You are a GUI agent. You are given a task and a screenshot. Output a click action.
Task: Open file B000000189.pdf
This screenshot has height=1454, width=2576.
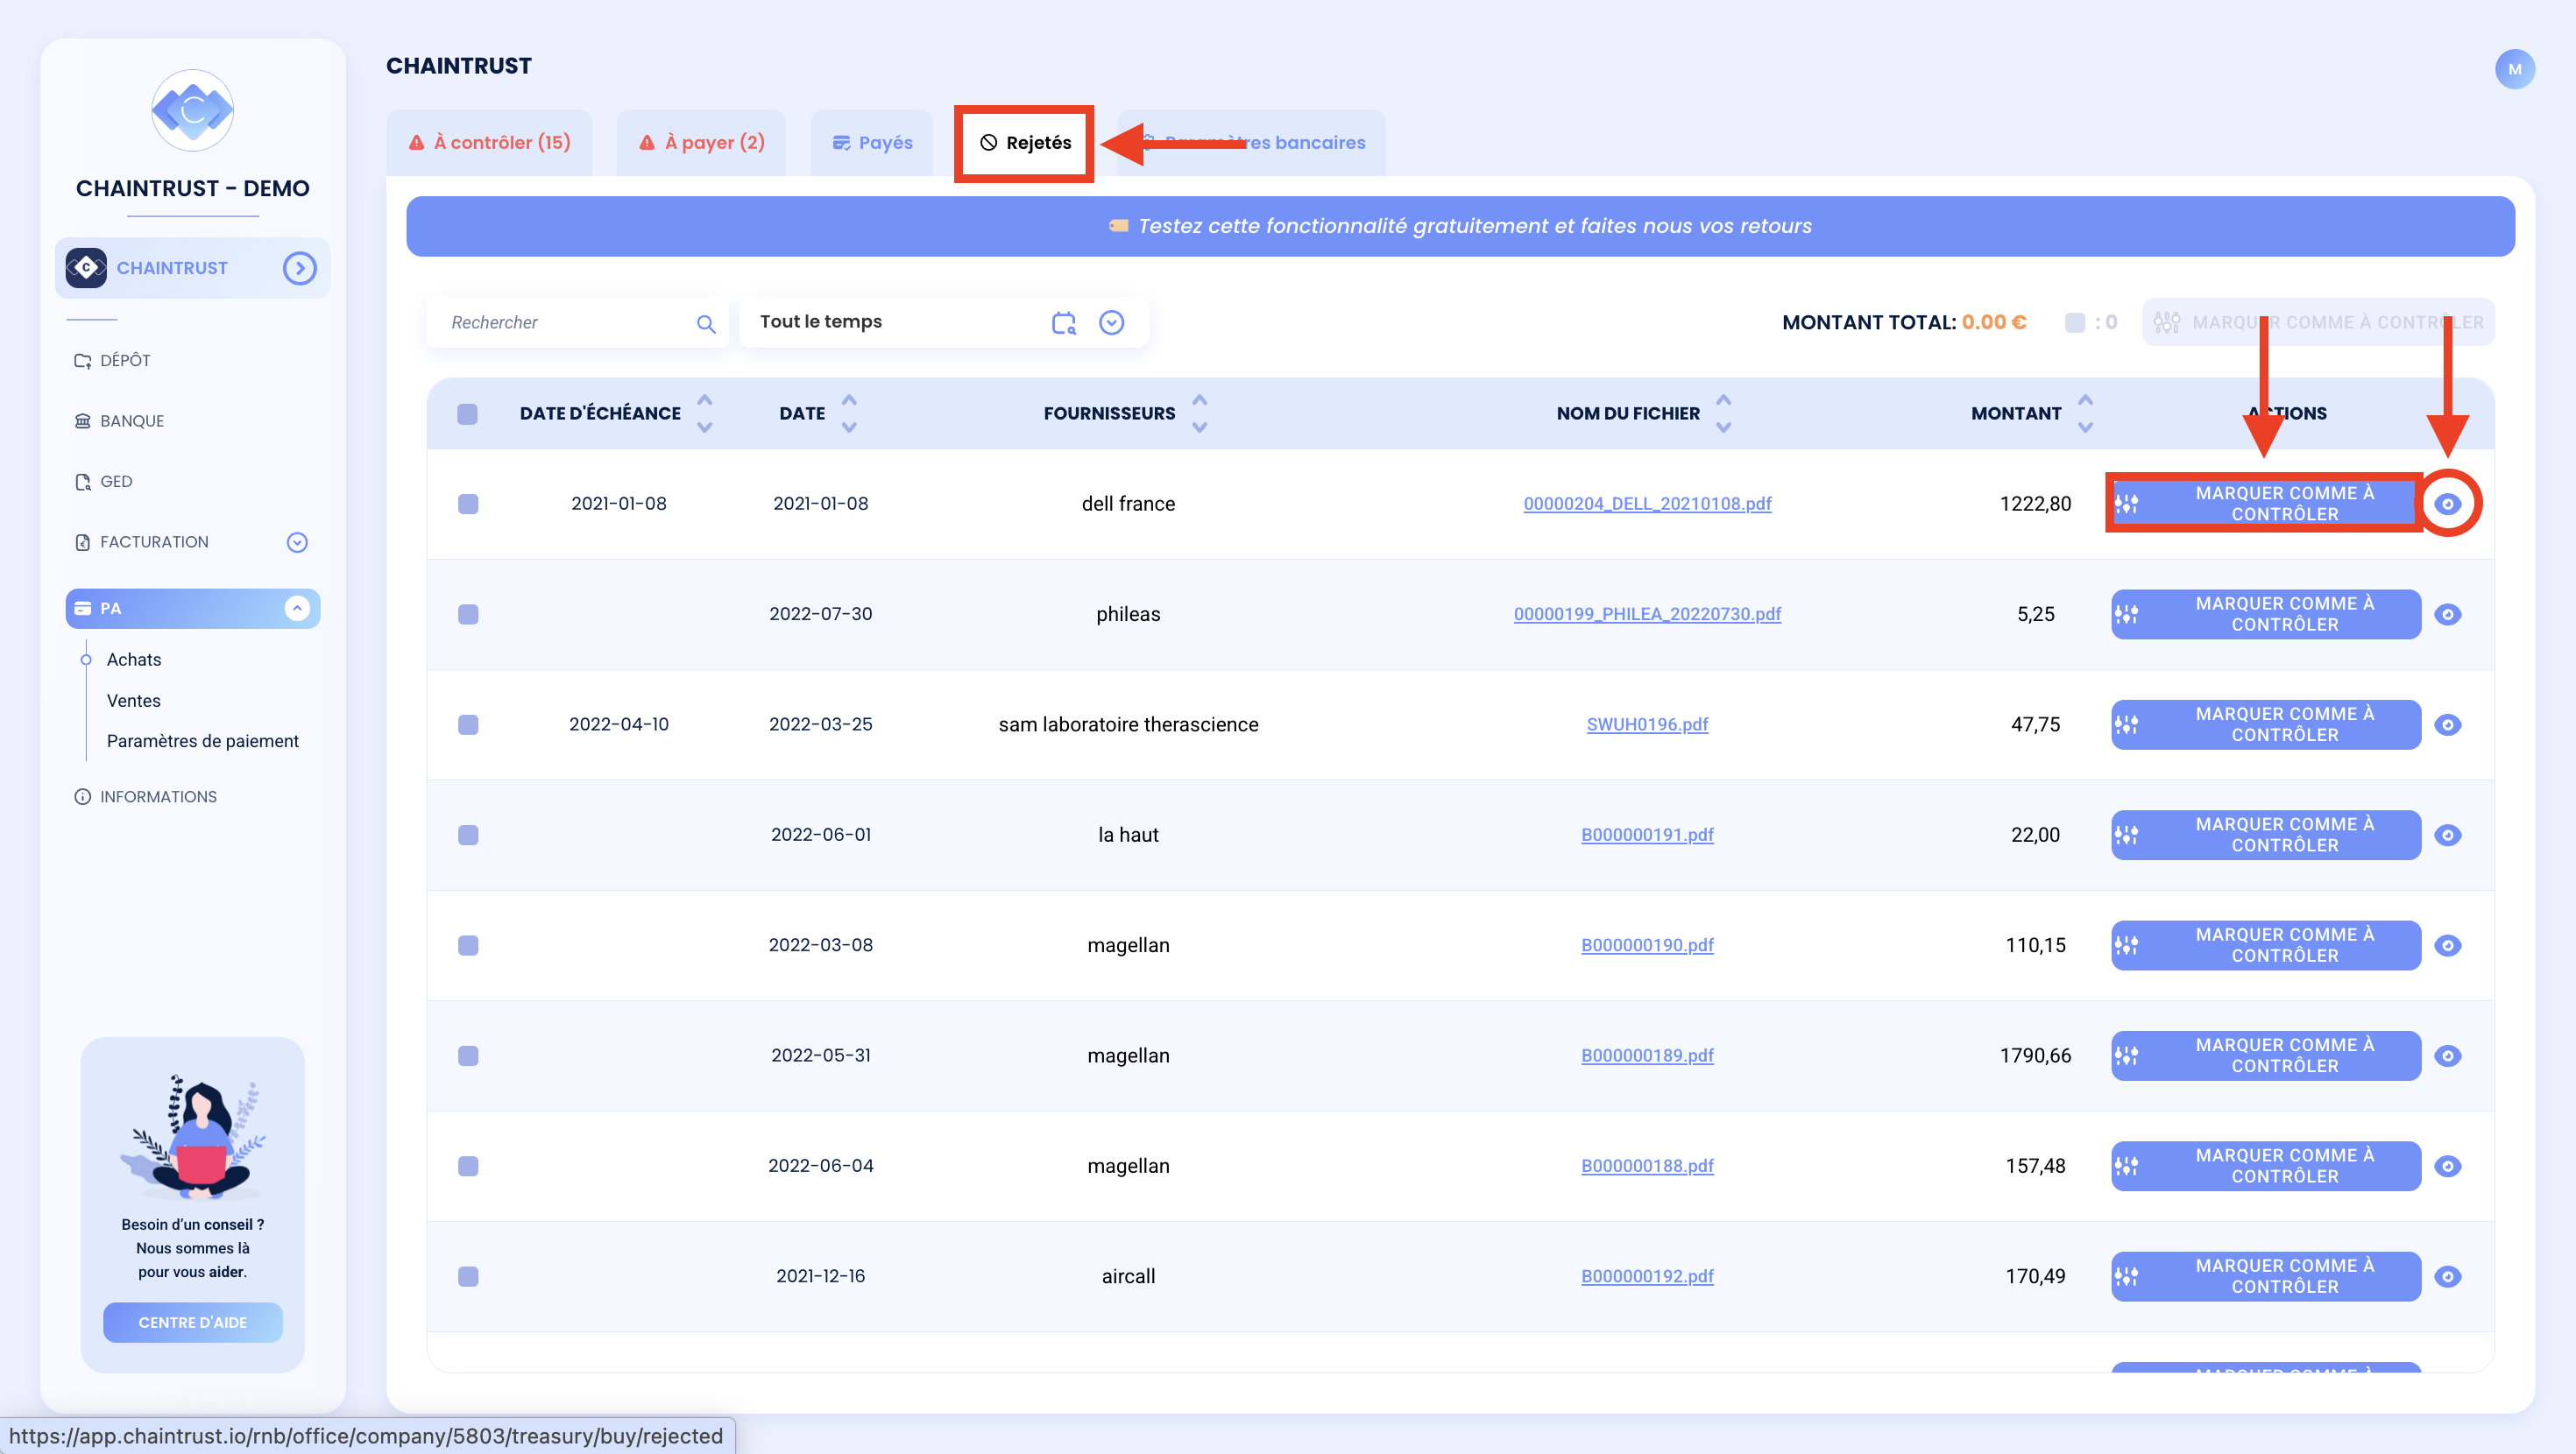1647,1055
